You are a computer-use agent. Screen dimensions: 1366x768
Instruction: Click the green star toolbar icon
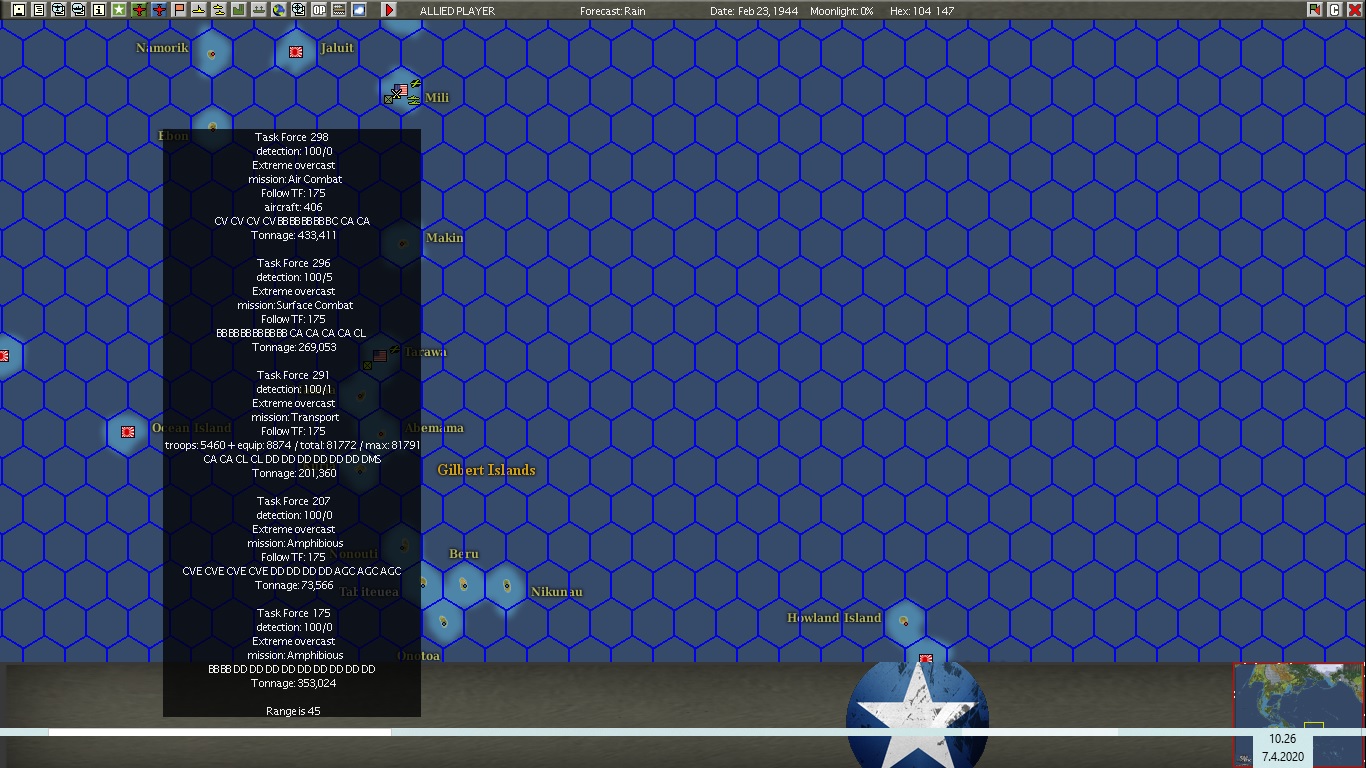point(119,10)
